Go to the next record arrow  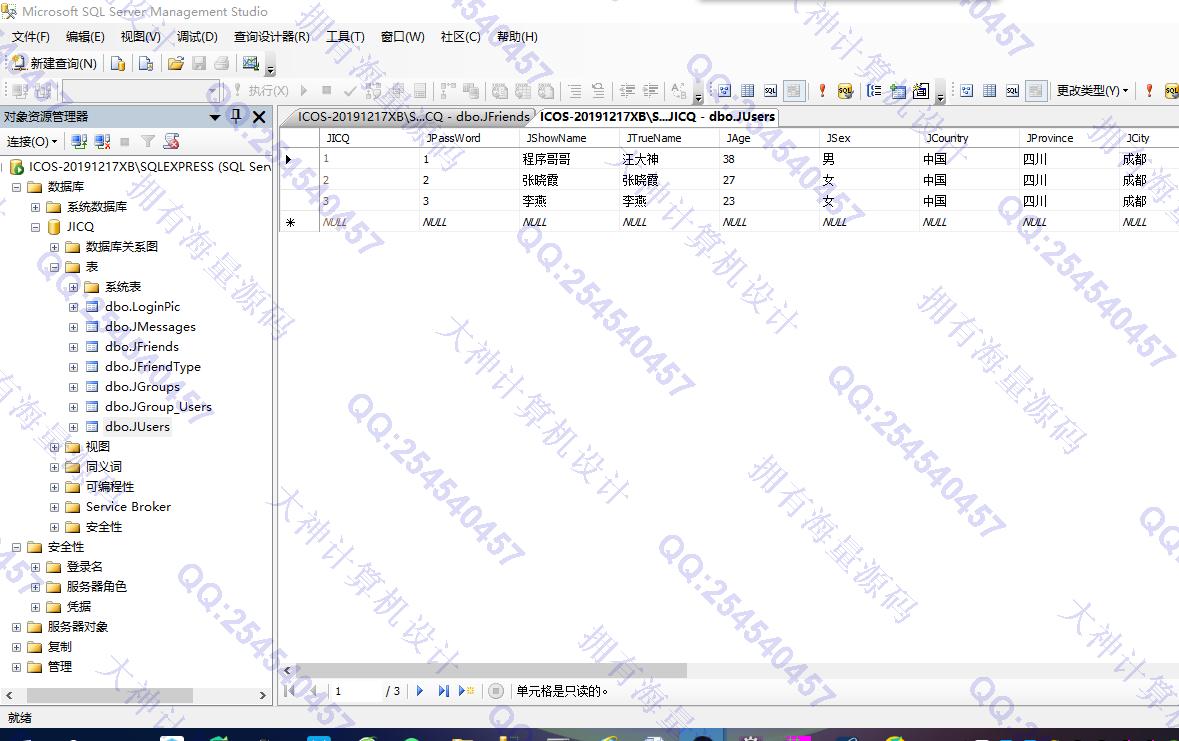[x=420, y=691]
